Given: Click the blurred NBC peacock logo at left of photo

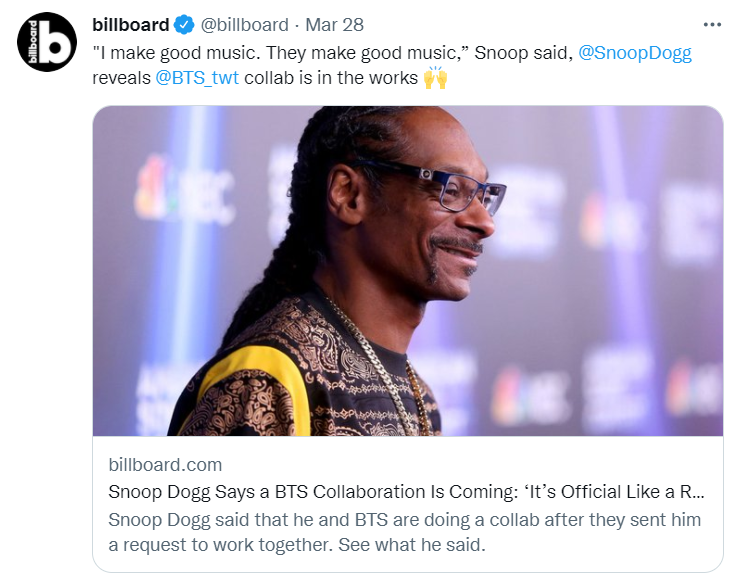Looking at the screenshot, I should click(x=152, y=188).
